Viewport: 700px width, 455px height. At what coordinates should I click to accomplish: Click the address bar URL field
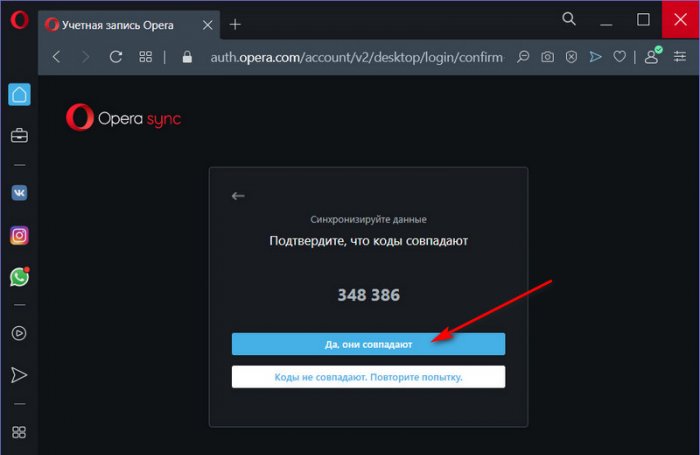pos(350,57)
